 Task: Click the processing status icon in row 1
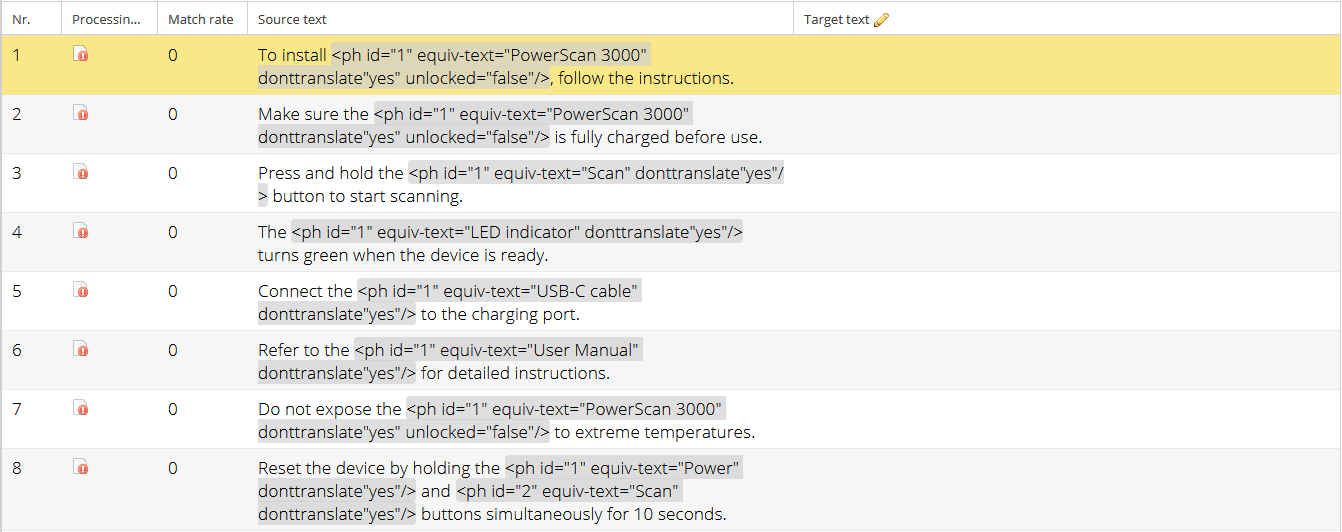[81, 55]
